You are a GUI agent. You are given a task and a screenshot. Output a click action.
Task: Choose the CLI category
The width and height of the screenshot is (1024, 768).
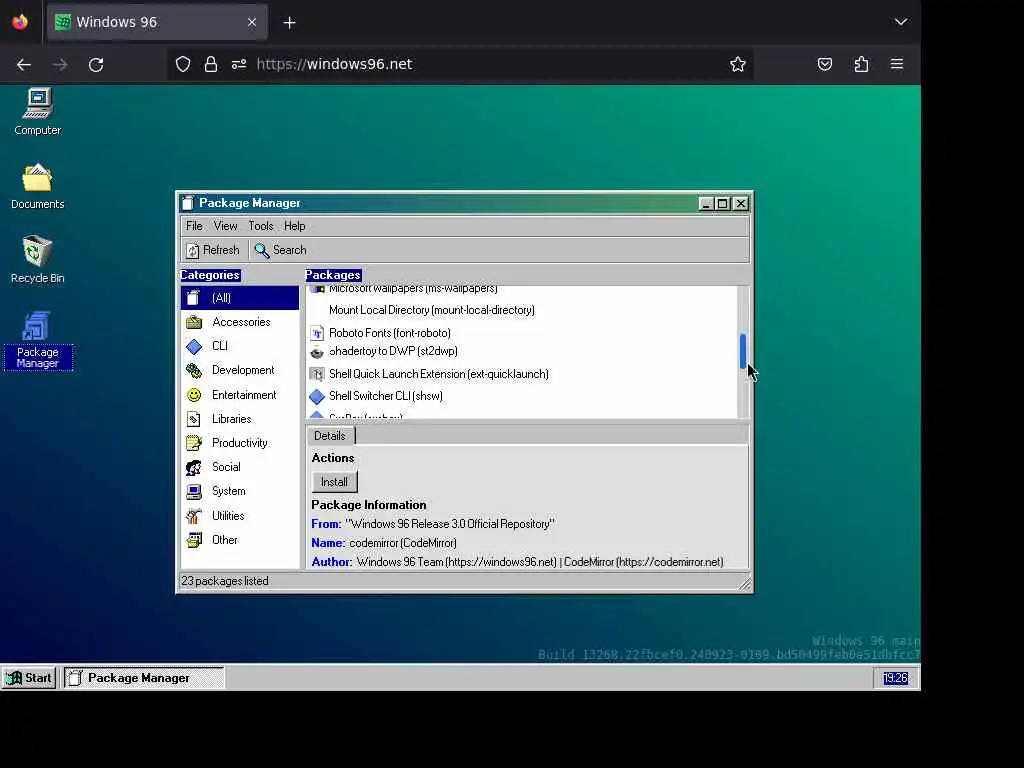click(x=240, y=346)
